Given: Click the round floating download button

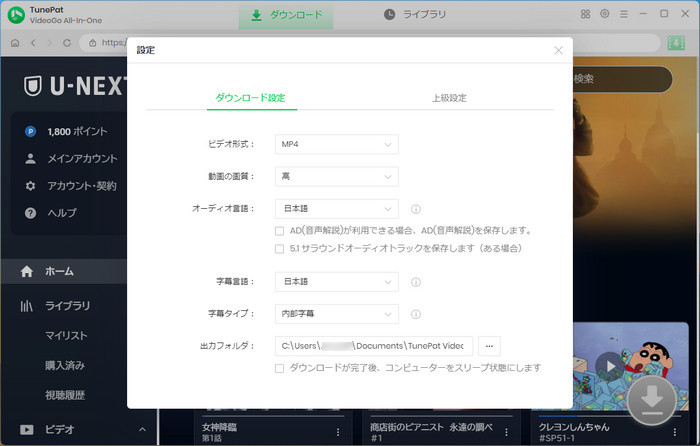Looking at the screenshot, I should (652, 400).
